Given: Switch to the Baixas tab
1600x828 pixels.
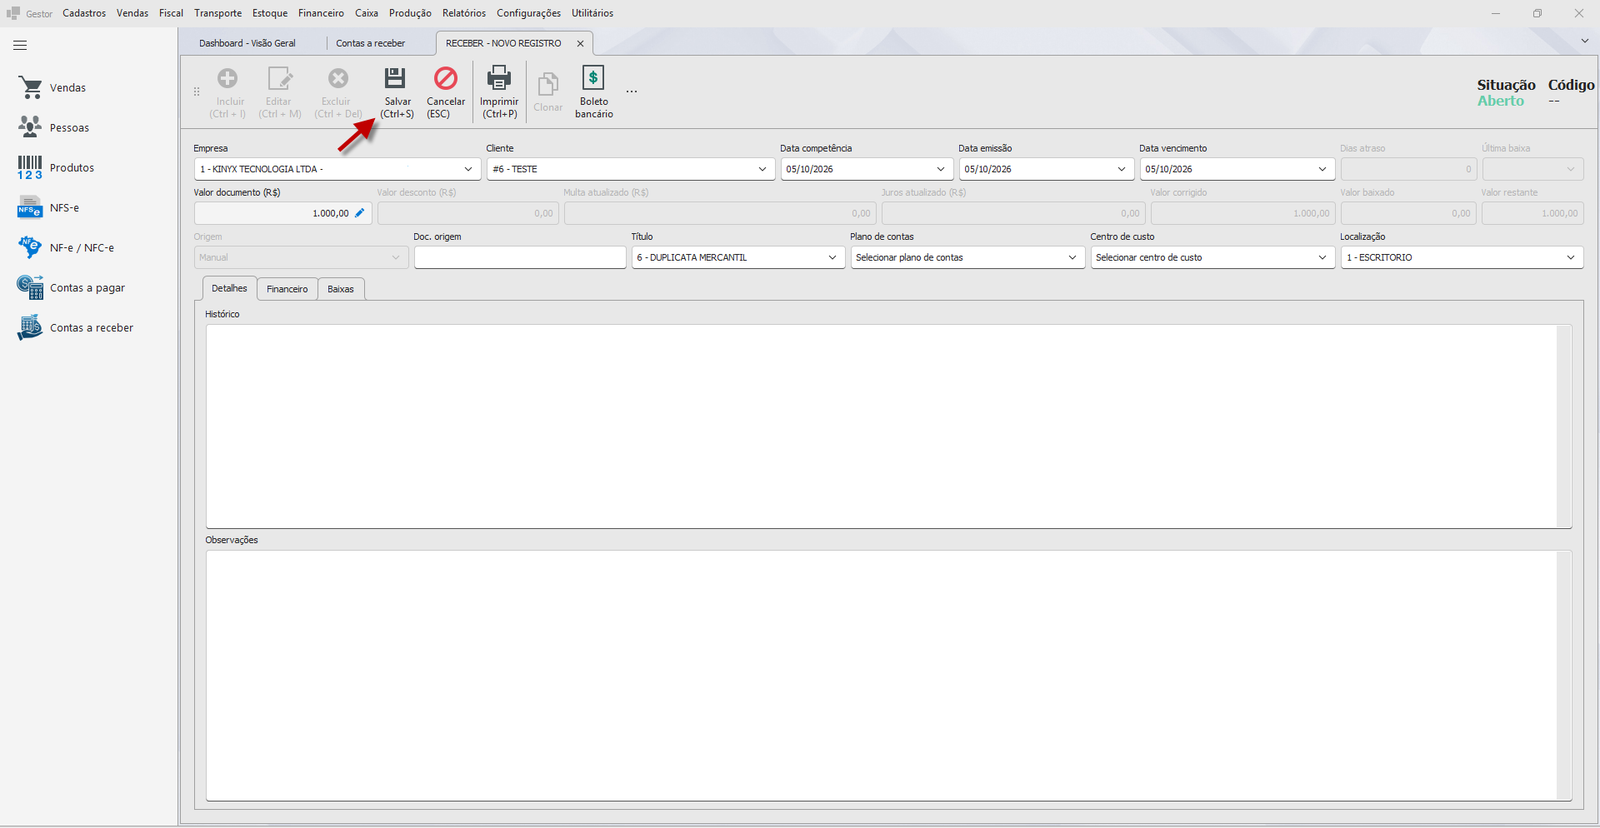Looking at the screenshot, I should [341, 289].
